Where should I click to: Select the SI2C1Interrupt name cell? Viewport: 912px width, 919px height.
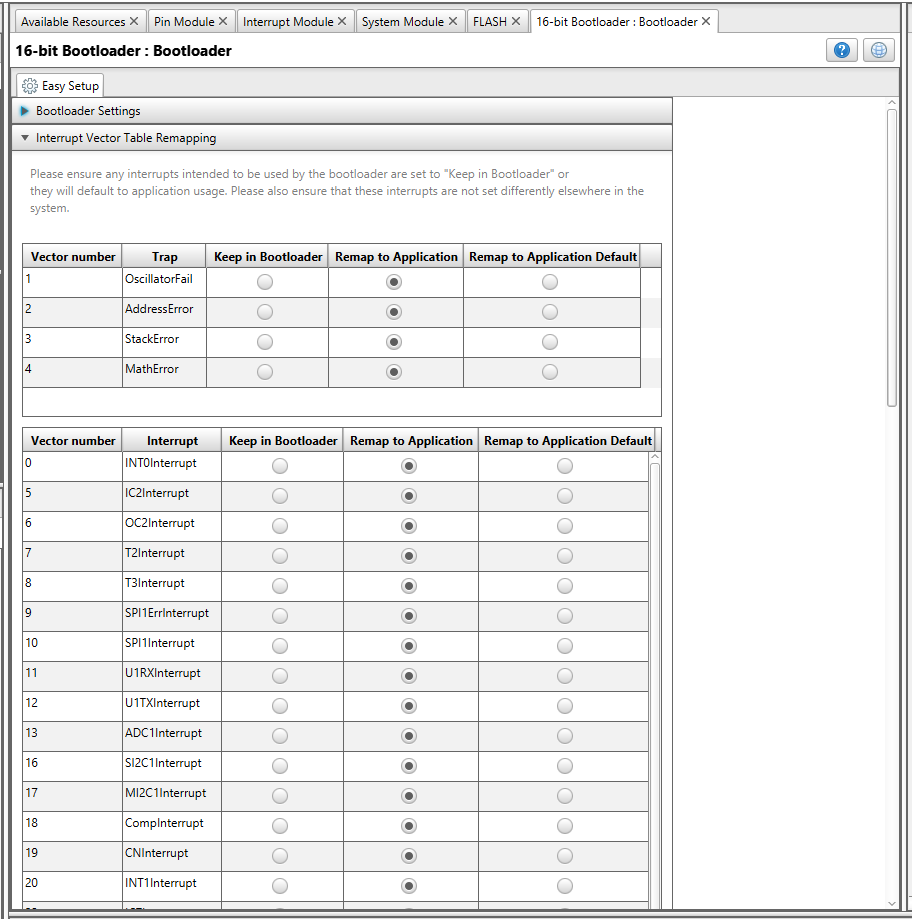172,766
